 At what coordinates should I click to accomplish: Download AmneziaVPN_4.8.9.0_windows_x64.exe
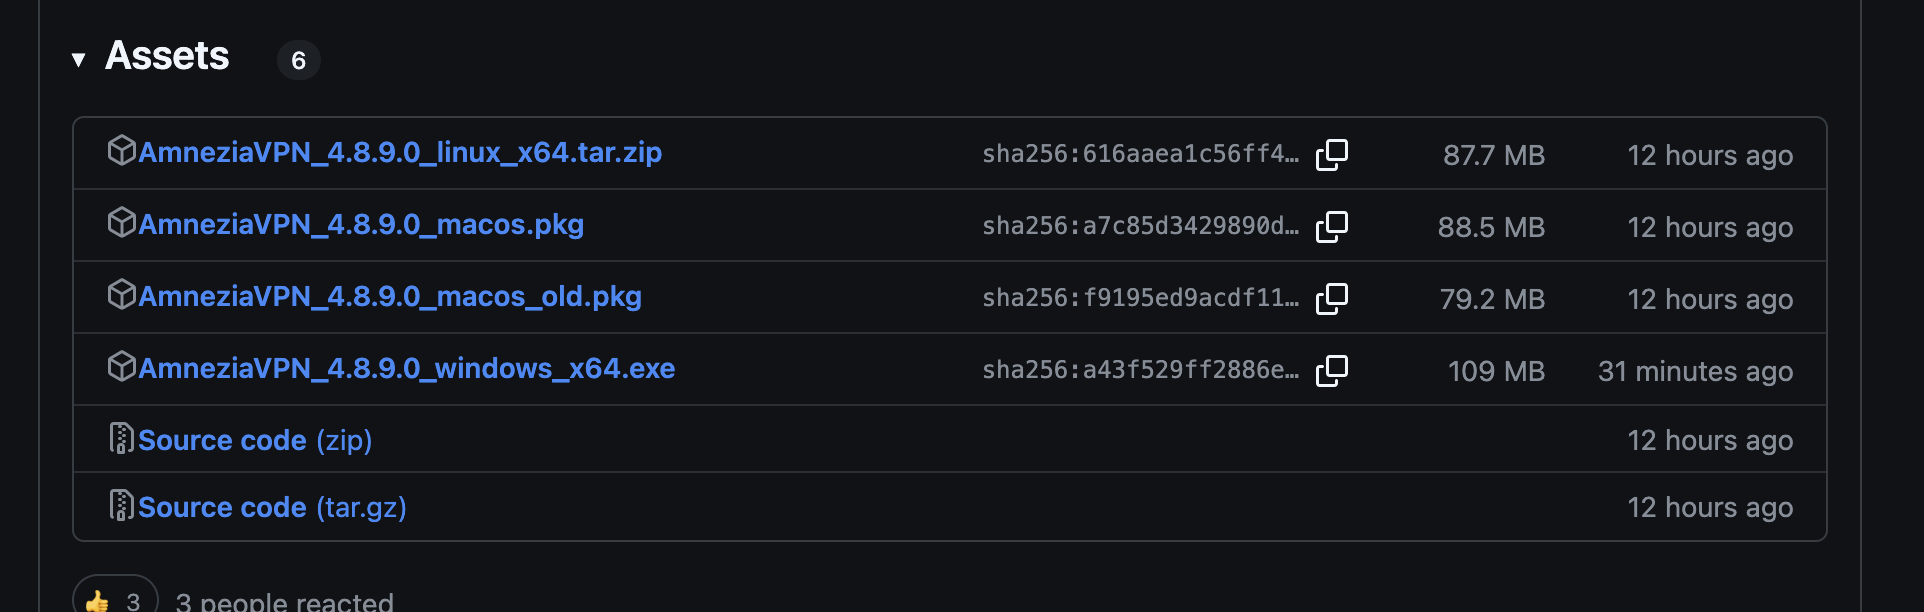(406, 369)
